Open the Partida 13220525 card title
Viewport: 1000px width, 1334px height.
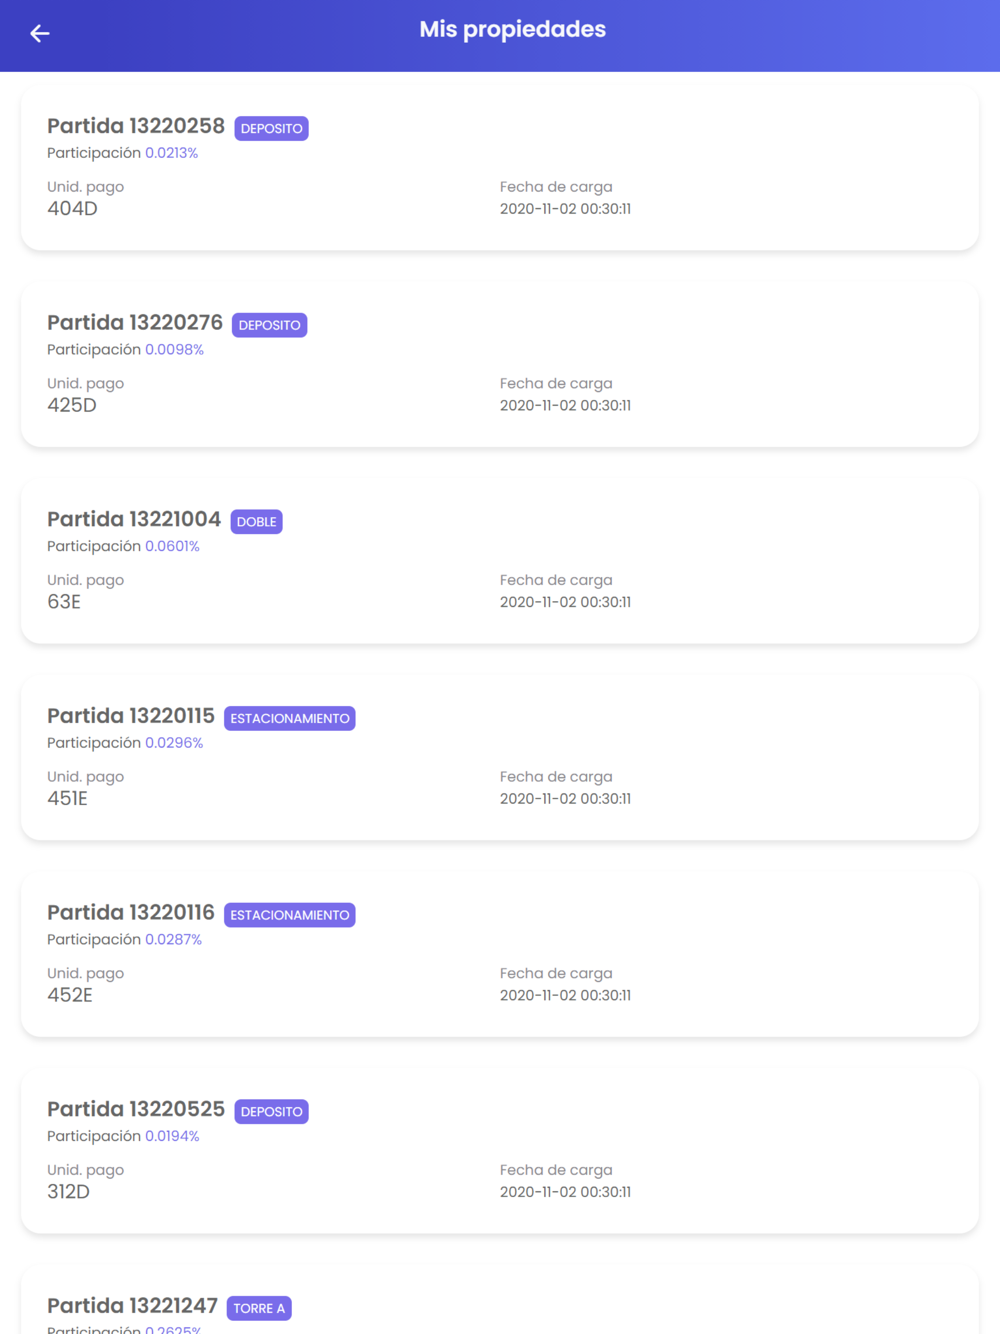pos(136,1109)
